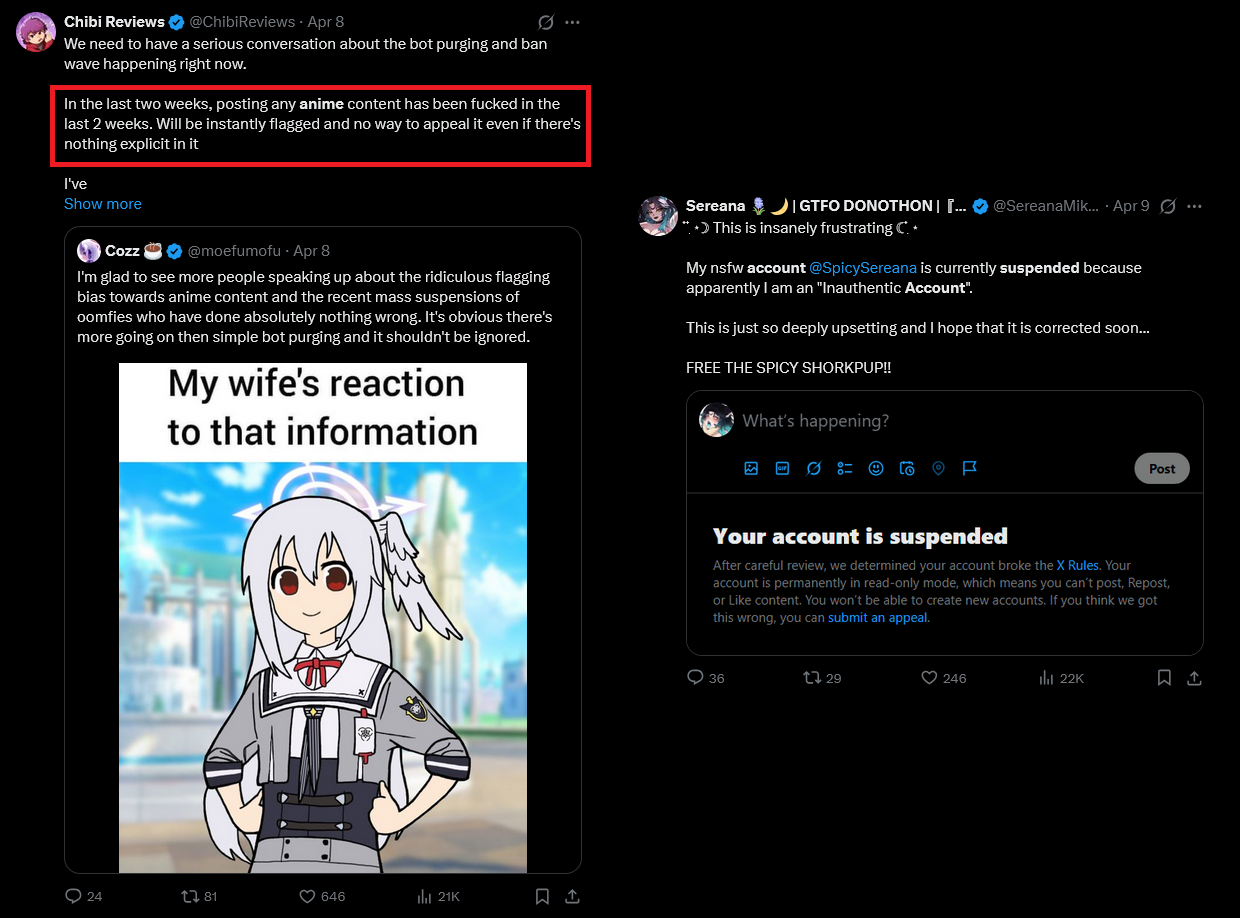This screenshot has height=918, width=1240.
Task: Share the Chibi Reviews post
Action: click(x=572, y=896)
